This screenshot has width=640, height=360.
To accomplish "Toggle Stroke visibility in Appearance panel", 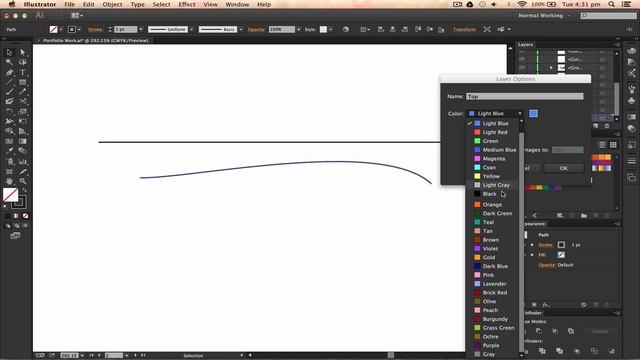I will 526,245.
